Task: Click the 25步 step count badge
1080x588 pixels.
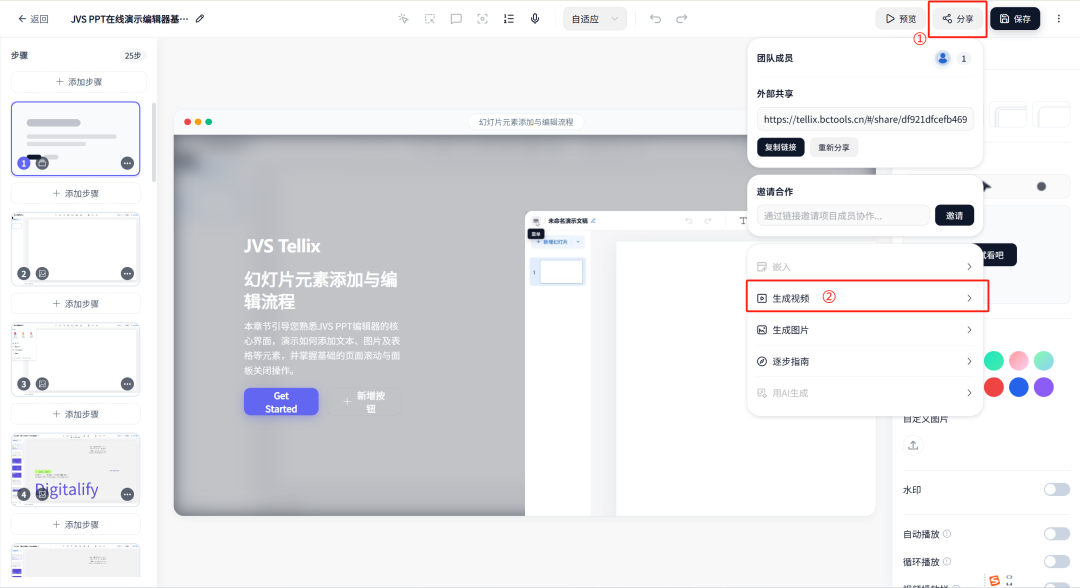Action: click(x=133, y=56)
